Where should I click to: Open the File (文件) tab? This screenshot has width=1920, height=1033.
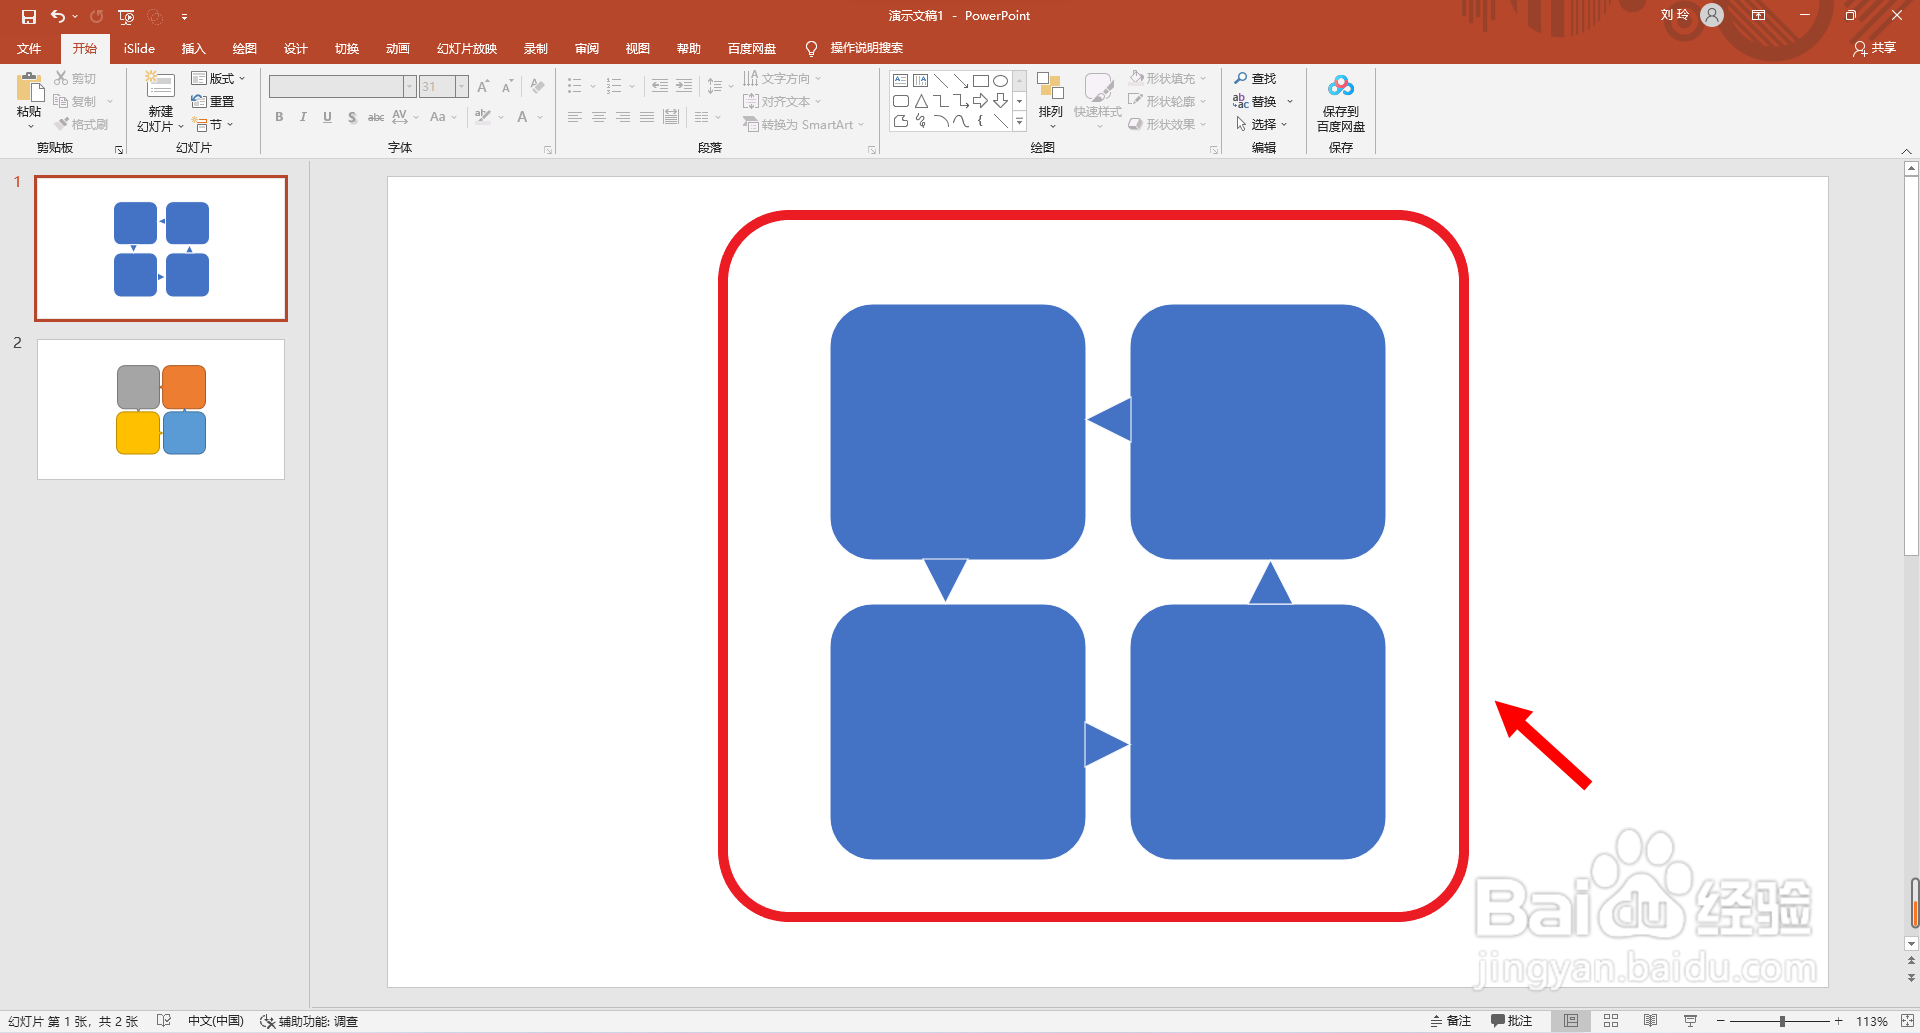point(29,48)
